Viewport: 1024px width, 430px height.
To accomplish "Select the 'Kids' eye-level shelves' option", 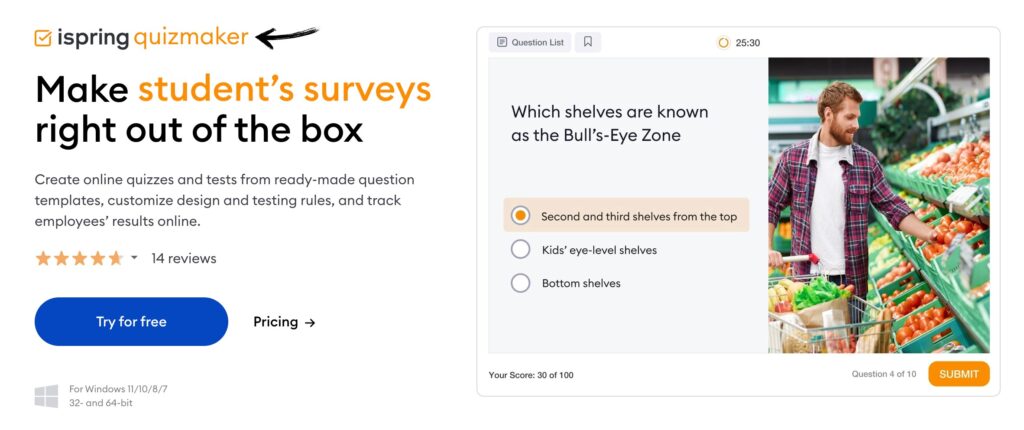I will coord(520,250).
